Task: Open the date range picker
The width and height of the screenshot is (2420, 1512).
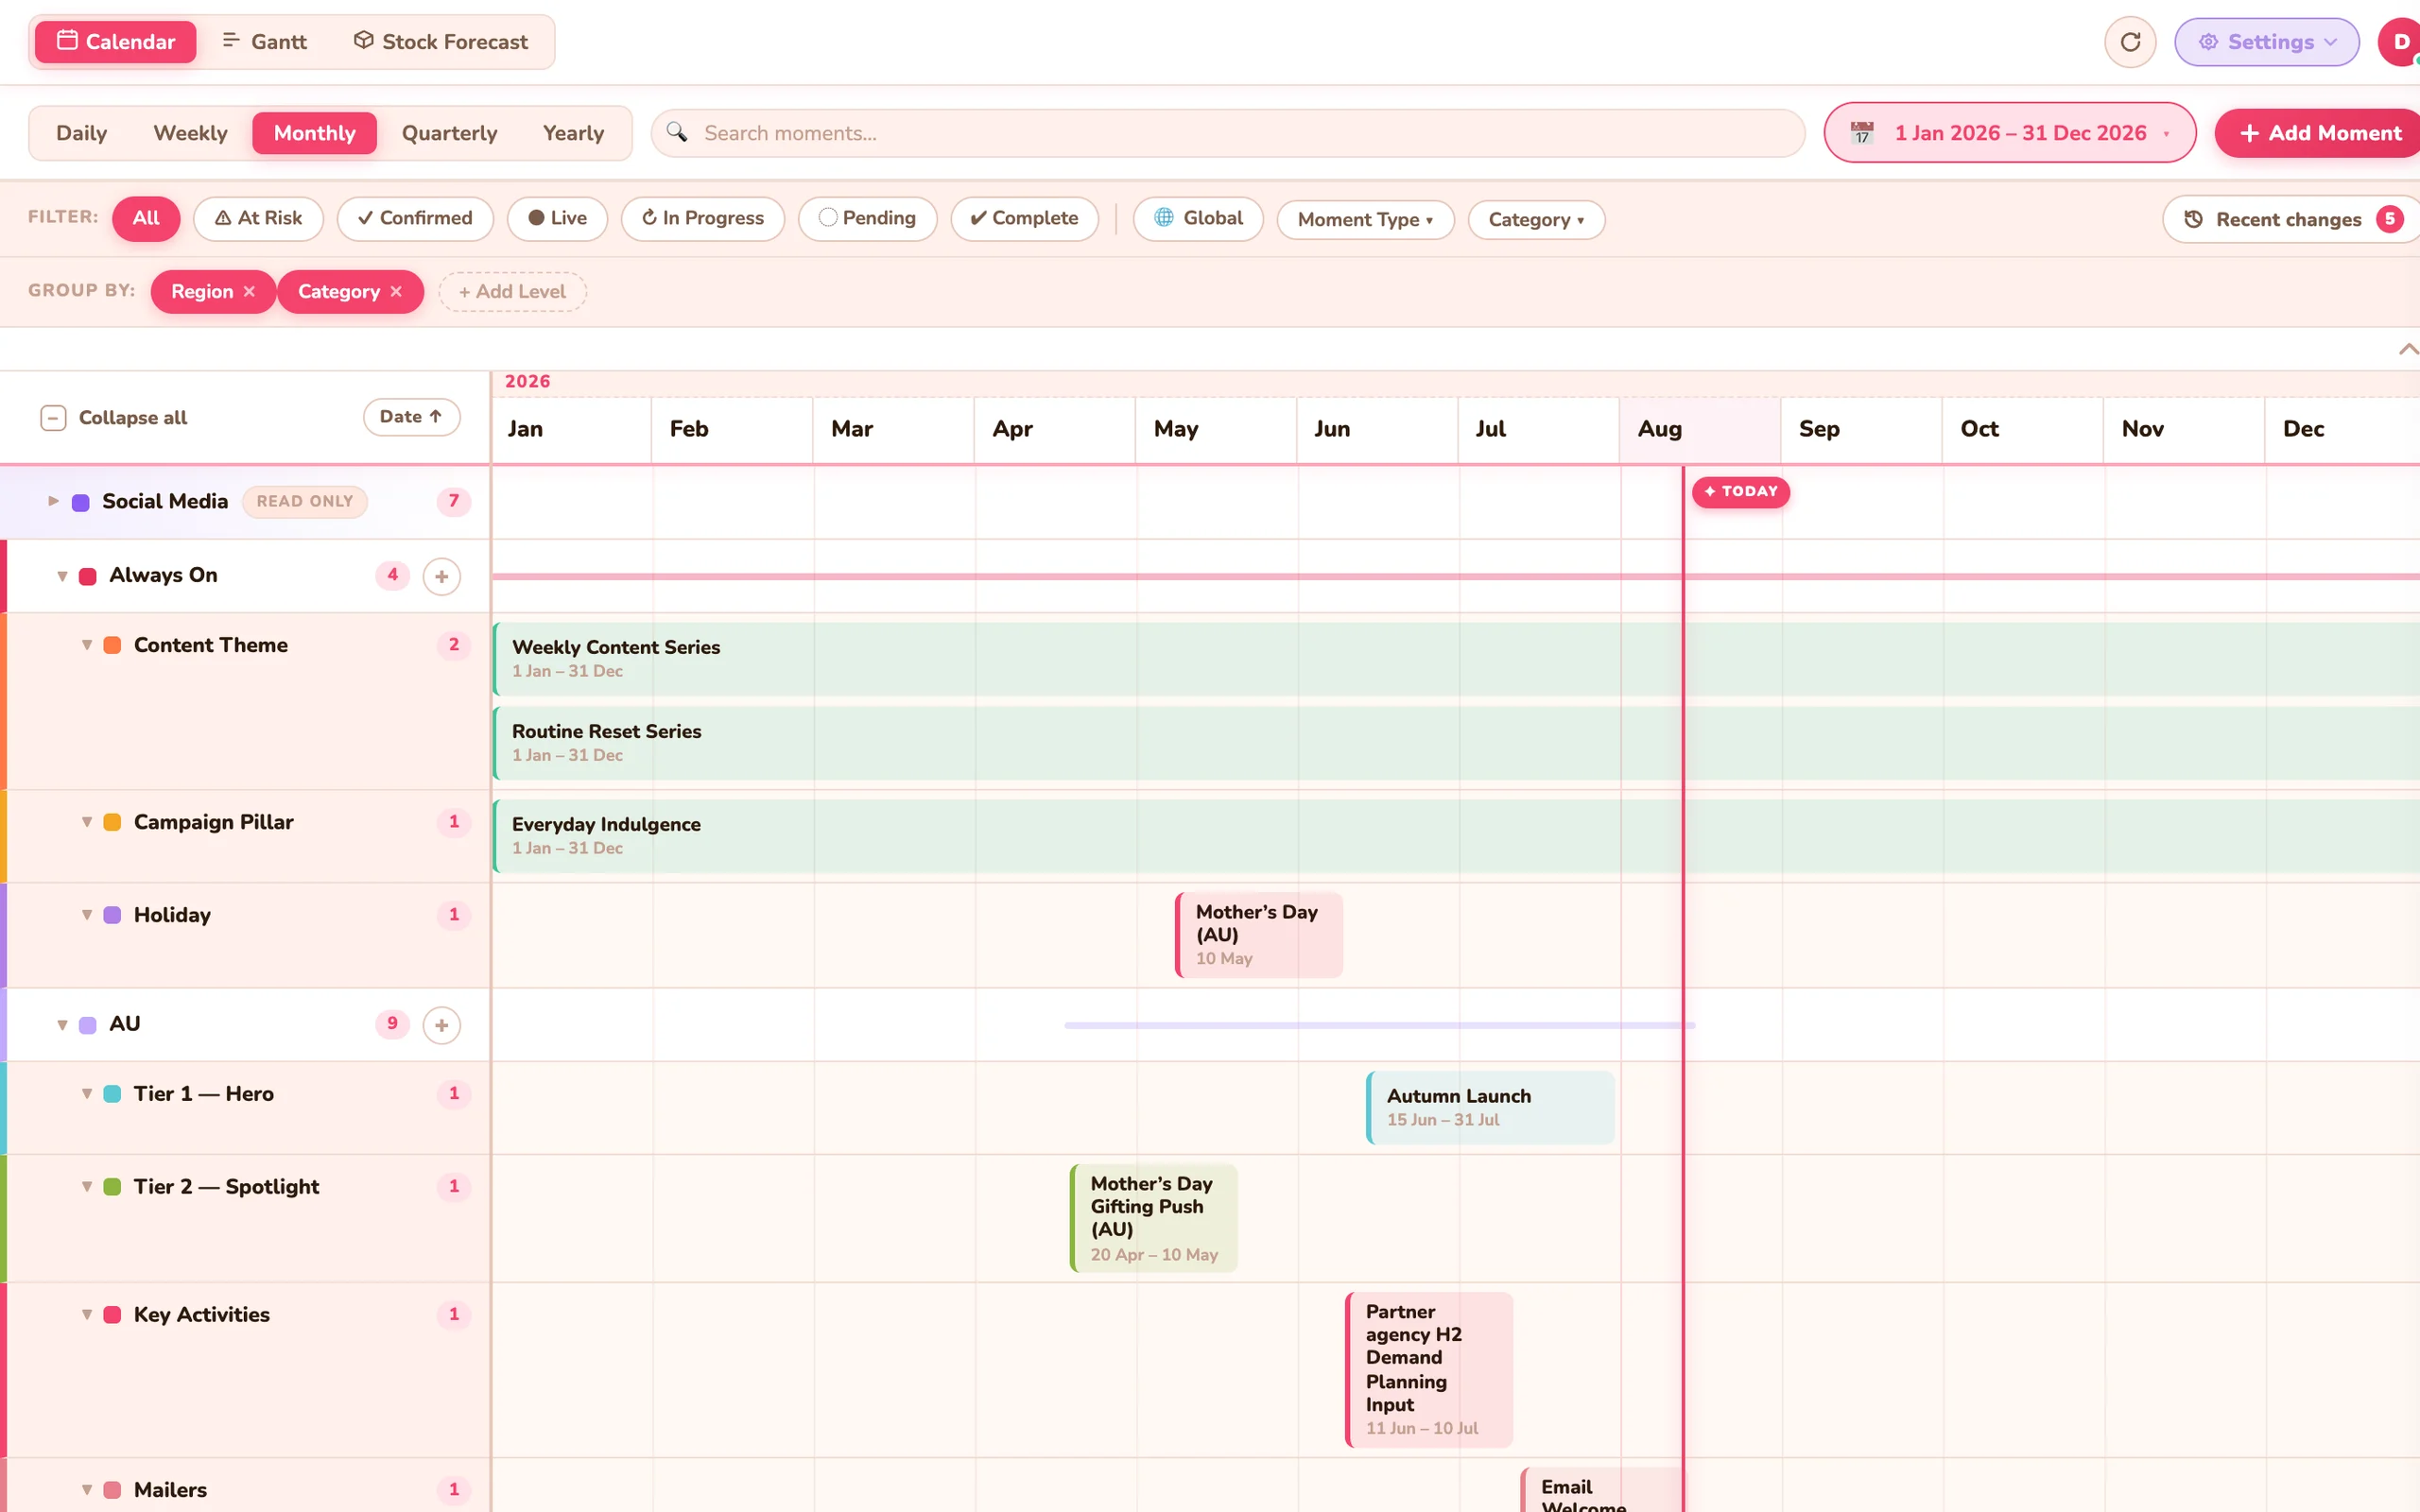Action: [2009, 133]
